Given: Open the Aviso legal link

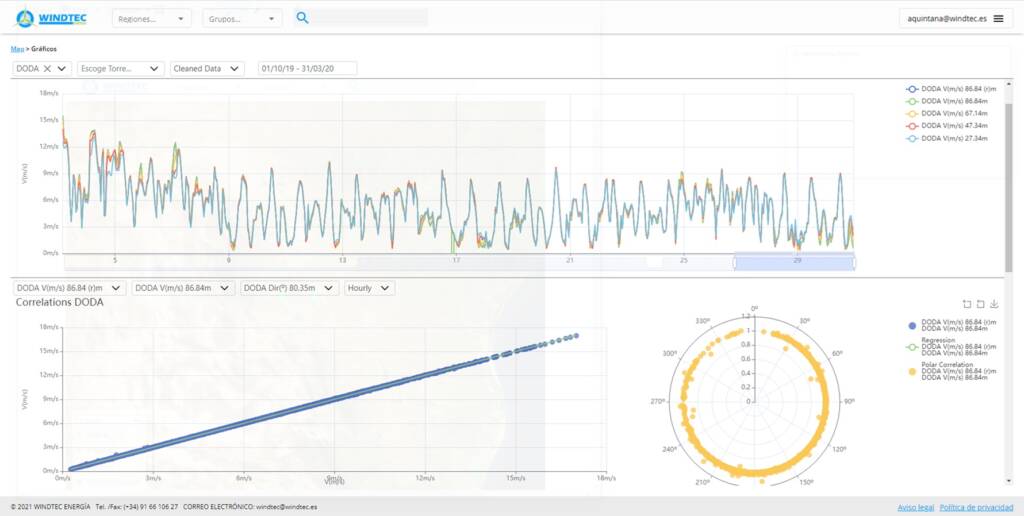Looking at the screenshot, I should click(x=912, y=507).
